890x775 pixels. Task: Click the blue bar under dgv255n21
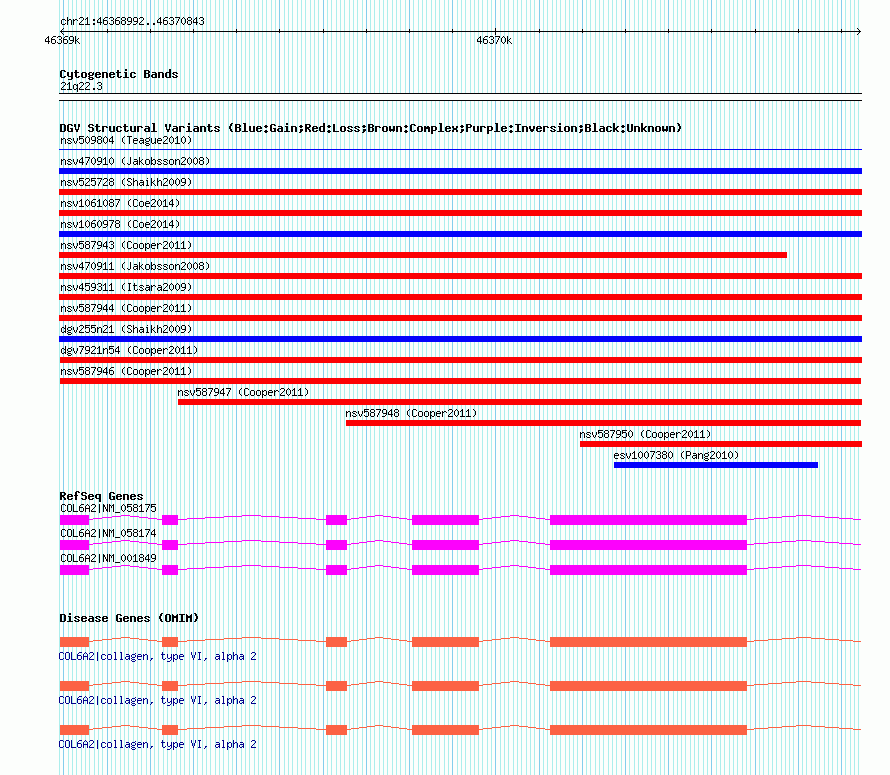point(460,339)
